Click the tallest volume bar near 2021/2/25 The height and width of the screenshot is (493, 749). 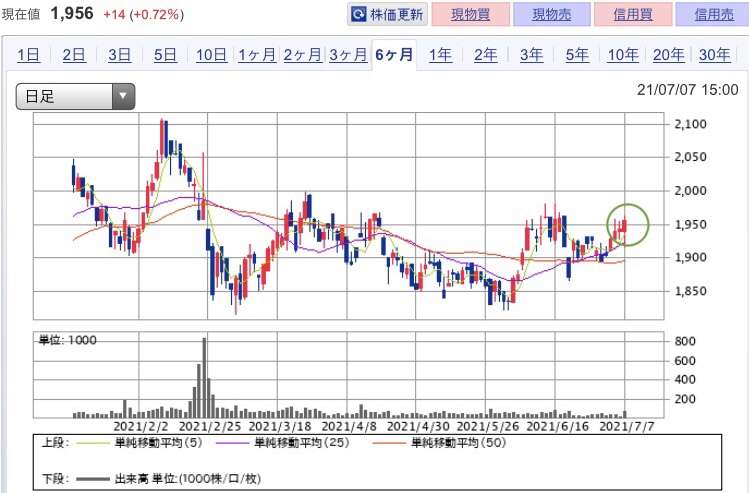pyautogui.click(x=204, y=377)
